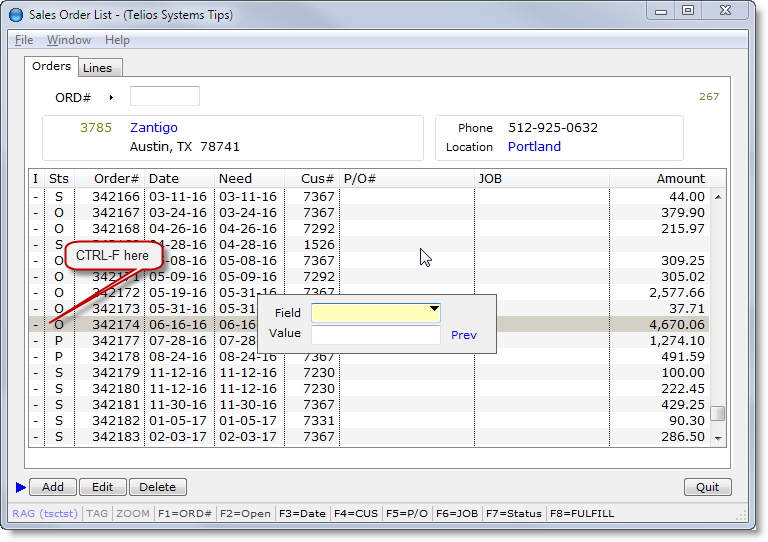Select order 342177 row
Viewport: 768px width, 542px height.
pyautogui.click(x=116, y=340)
